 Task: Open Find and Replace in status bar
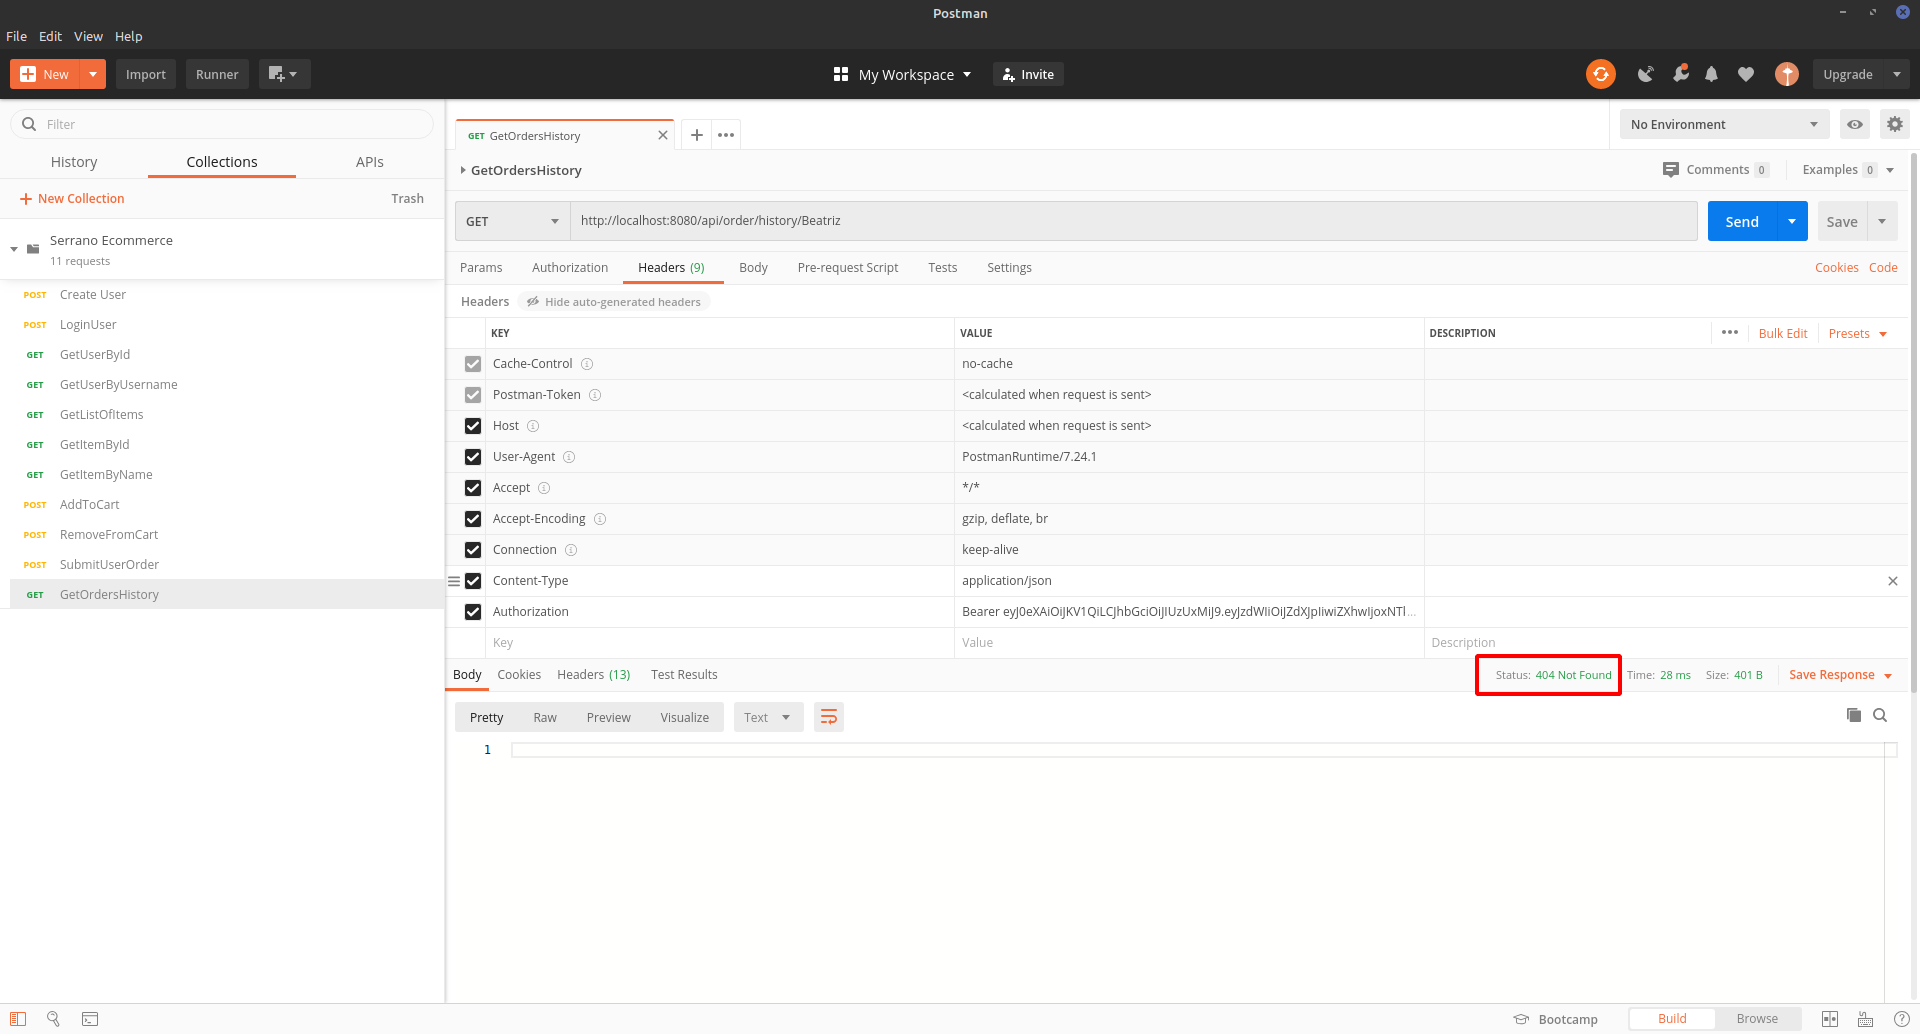pos(54,1019)
